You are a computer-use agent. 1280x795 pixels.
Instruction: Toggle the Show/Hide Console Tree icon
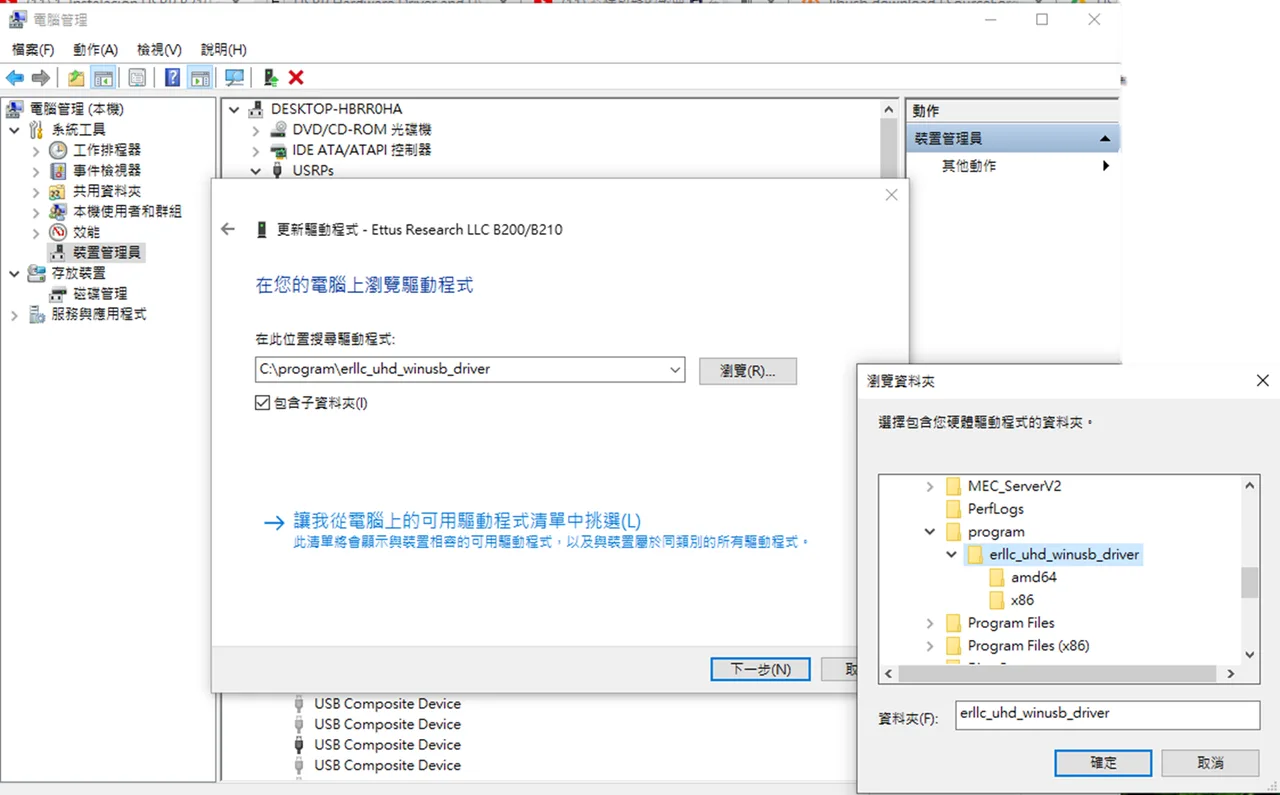(103, 78)
